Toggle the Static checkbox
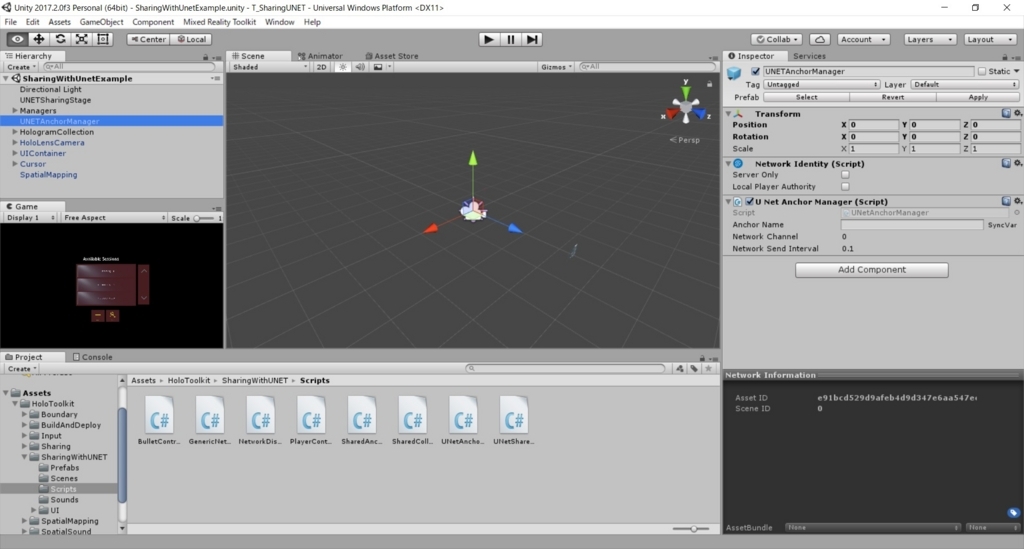Screen dimensions: 1024x549 (982, 71)
